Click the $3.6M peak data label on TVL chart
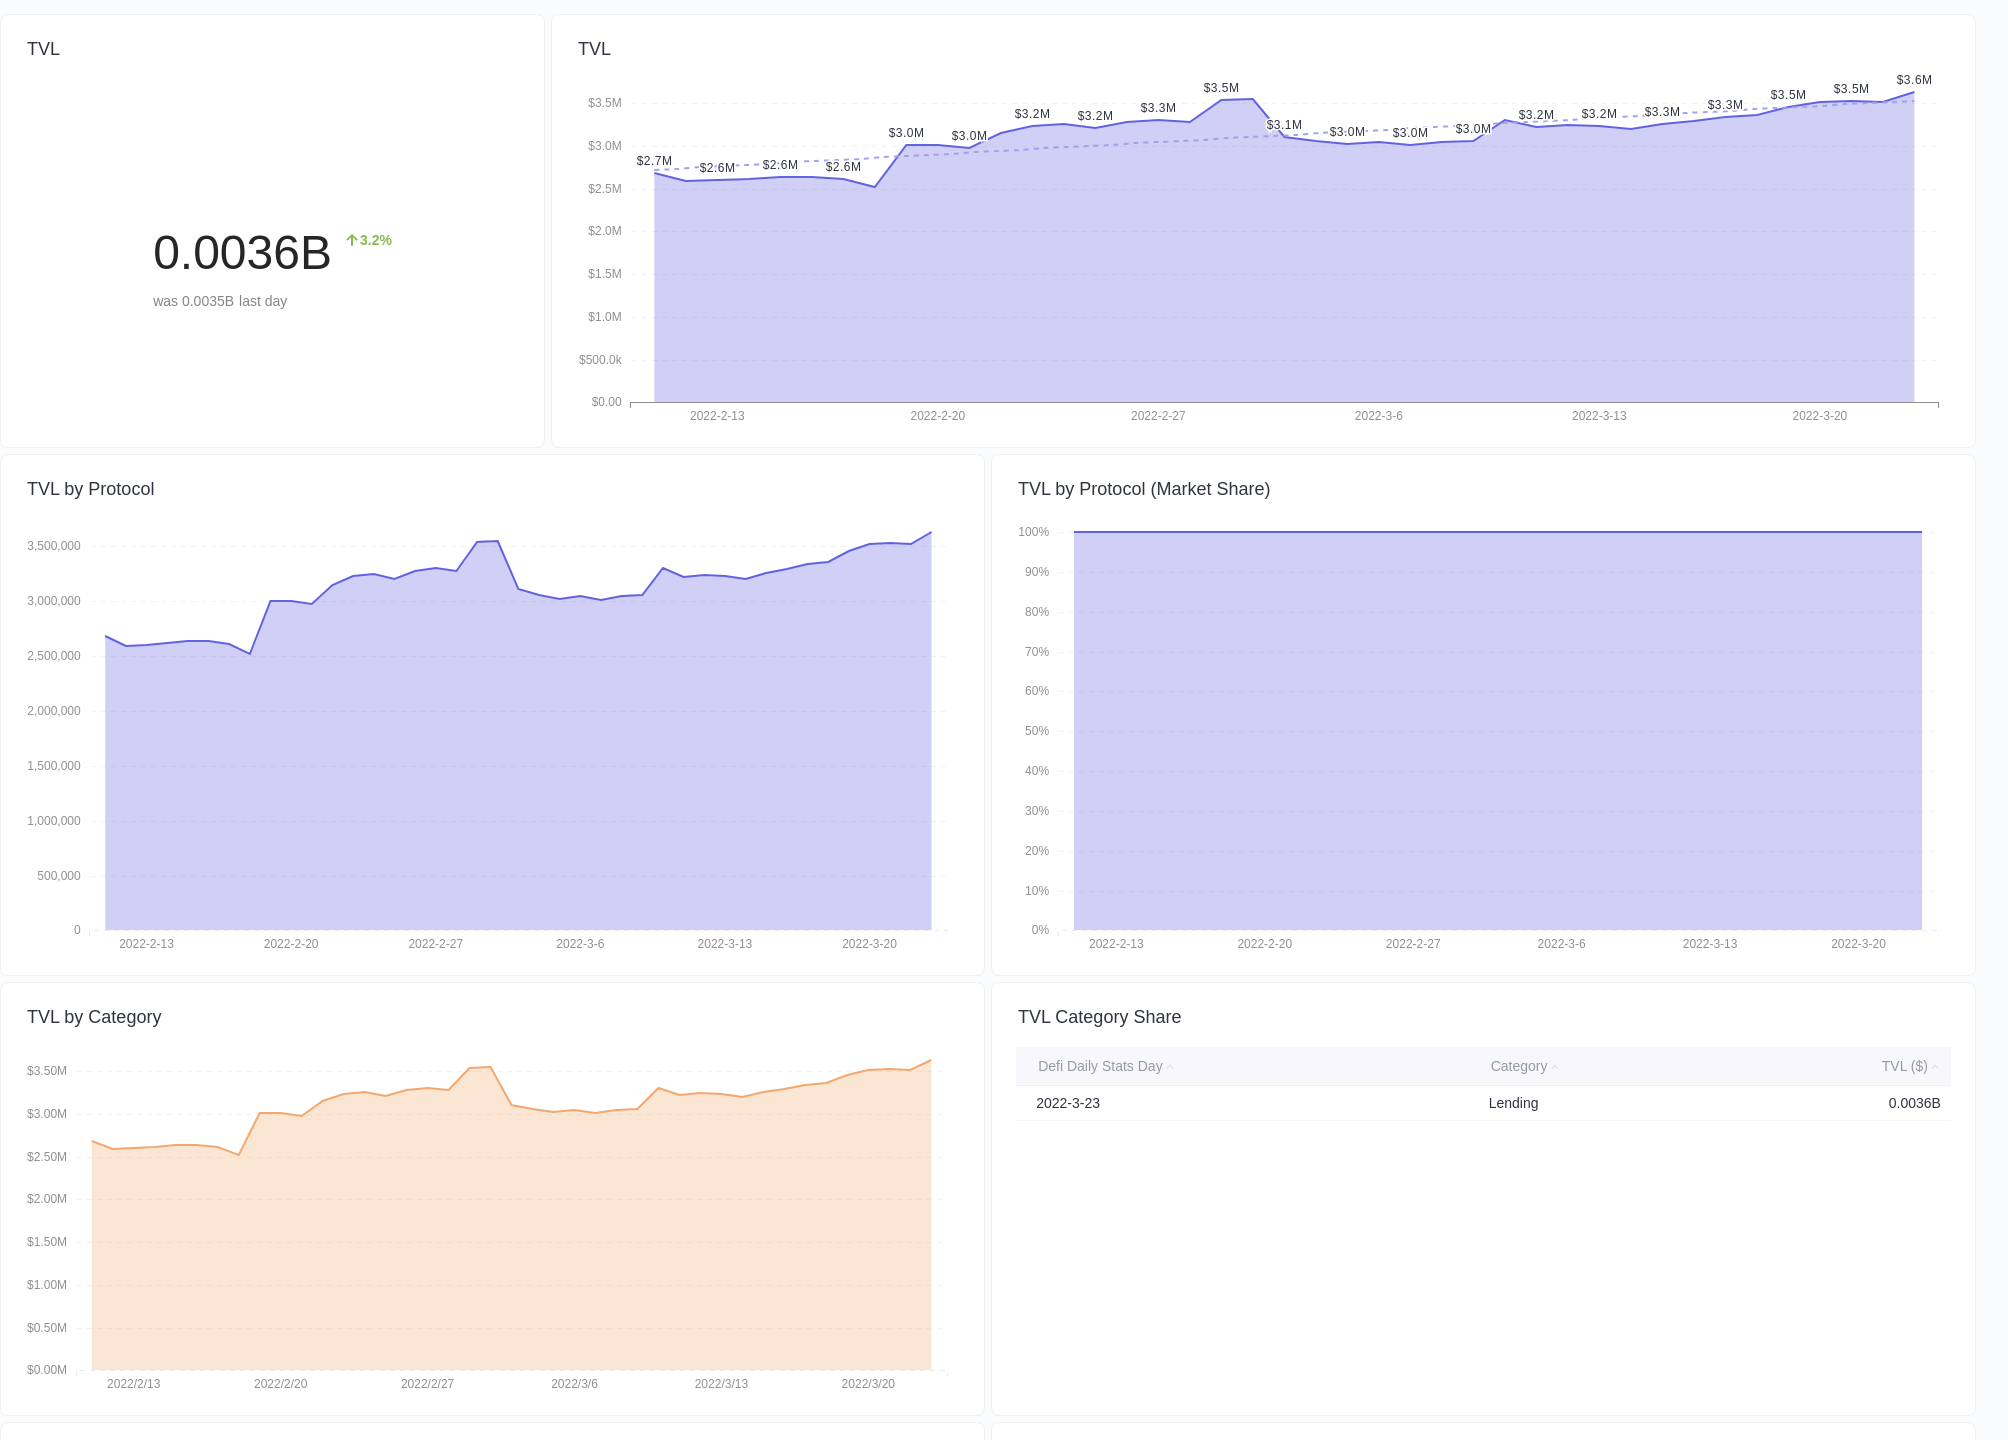2008x1440 pixels. [x=1913, y=80]
